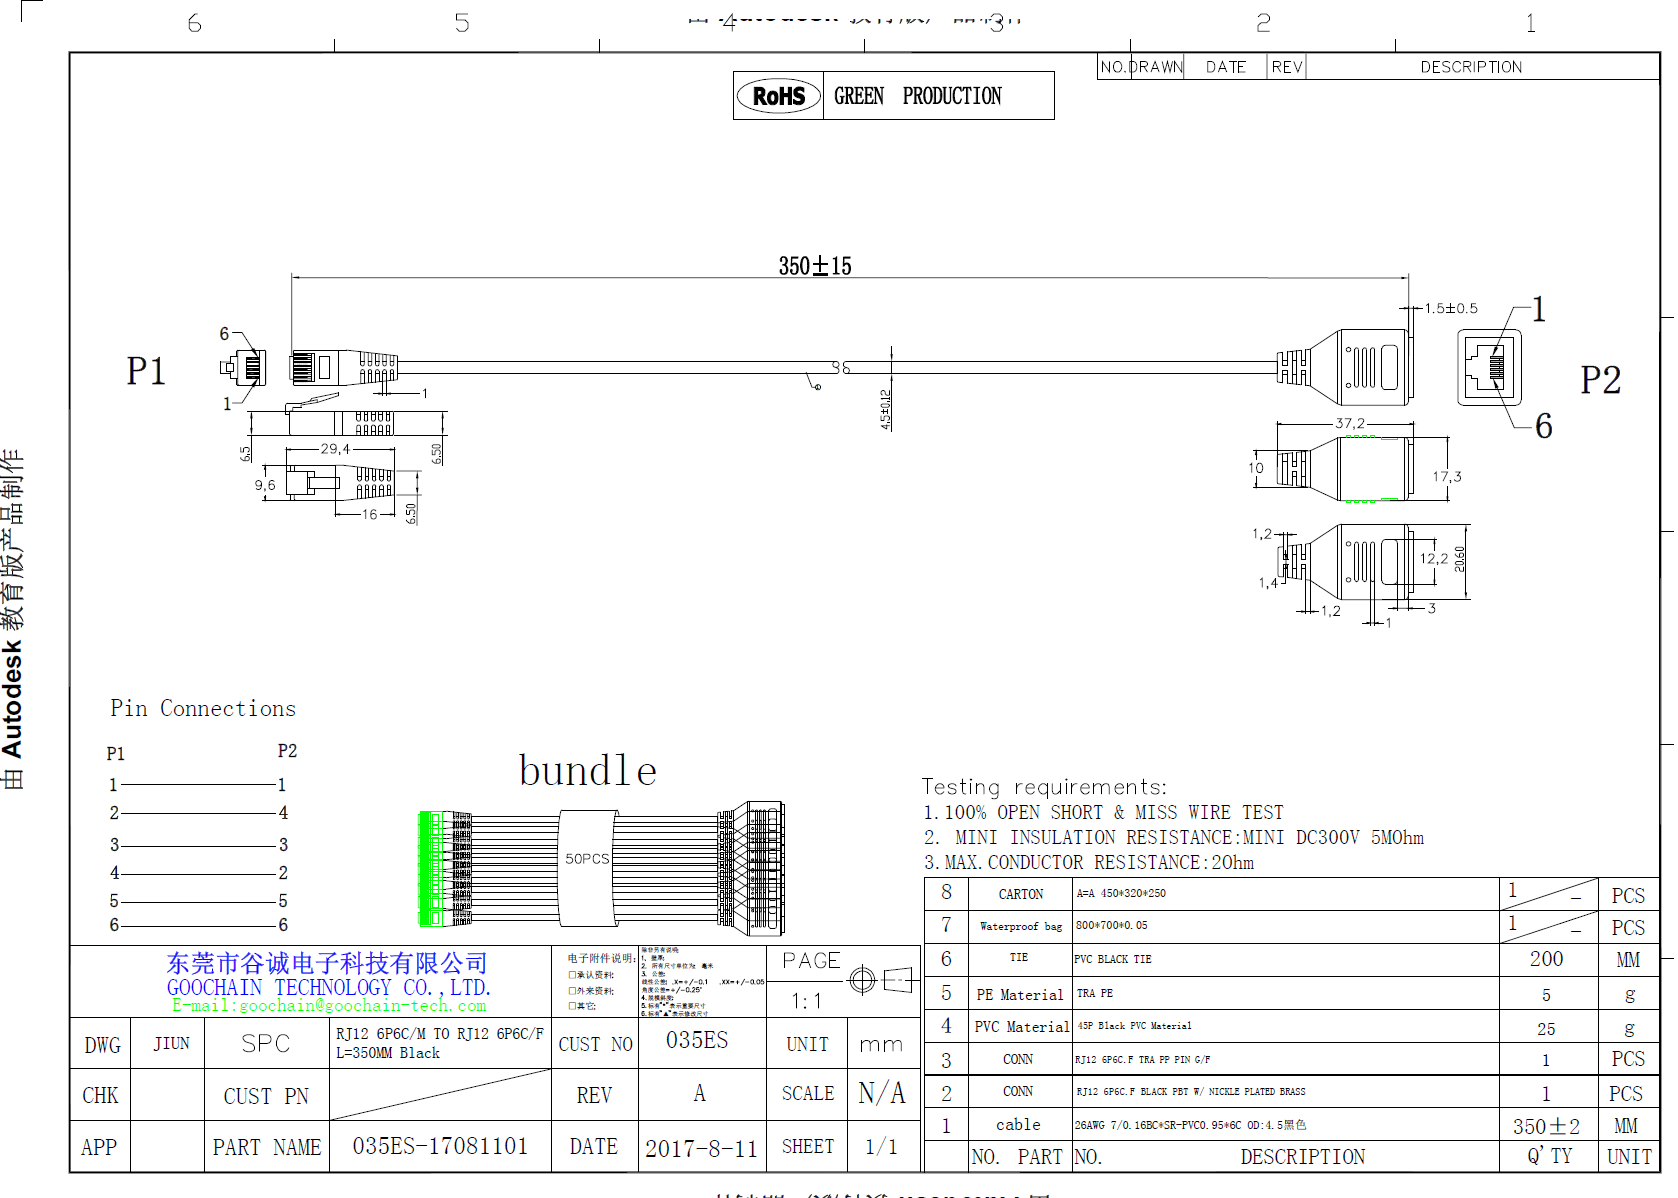
Task: Click the P2 jack front-view square symbol
Action: [x=1489, y=367]
